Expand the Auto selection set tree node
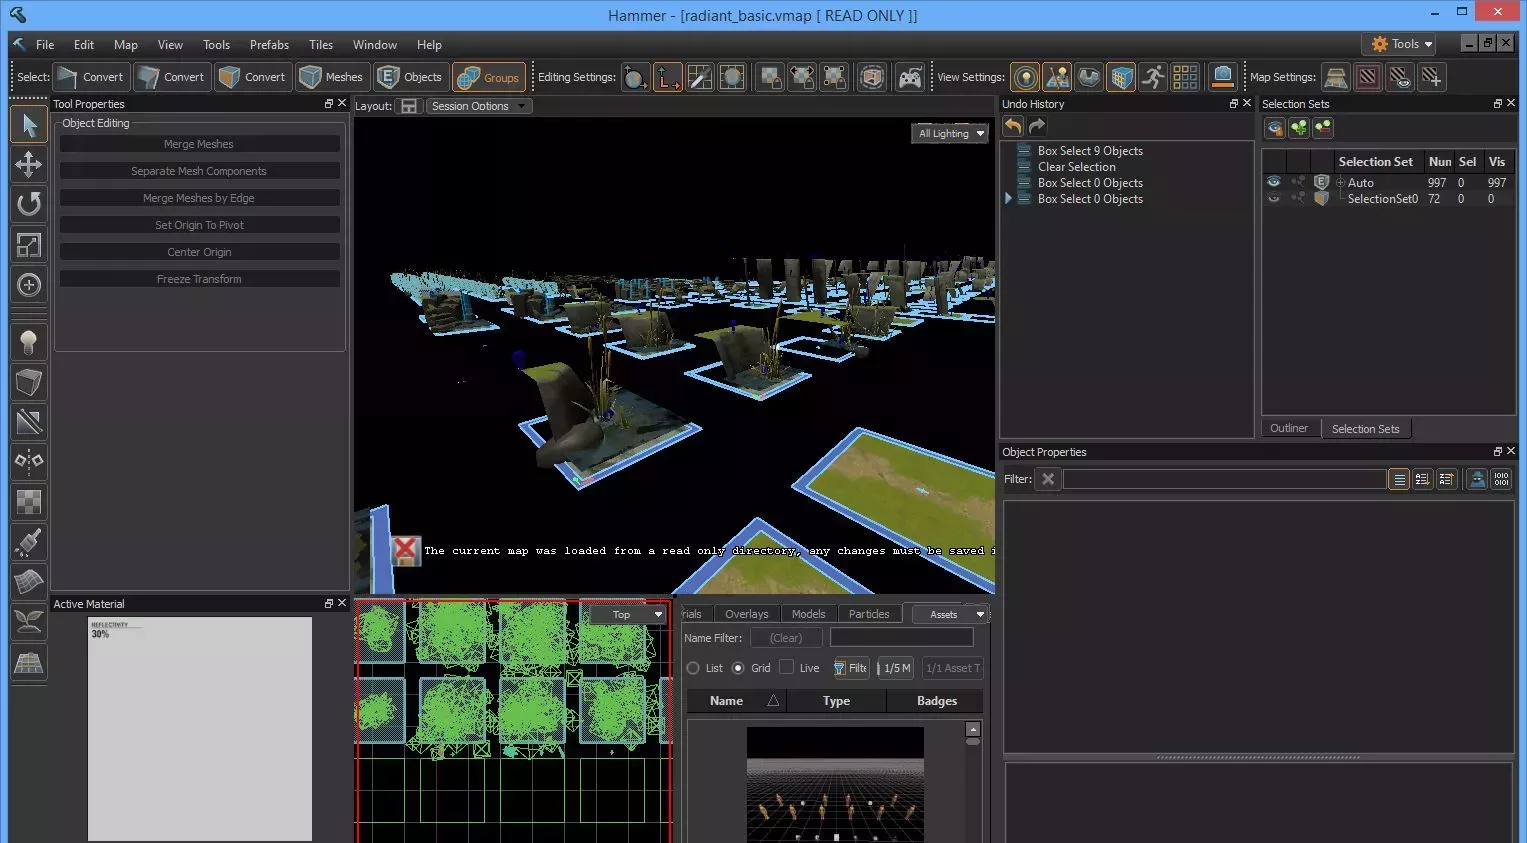Viewport: 1527px width, 843px height. pyautogui.click(x=1340, y=183)
